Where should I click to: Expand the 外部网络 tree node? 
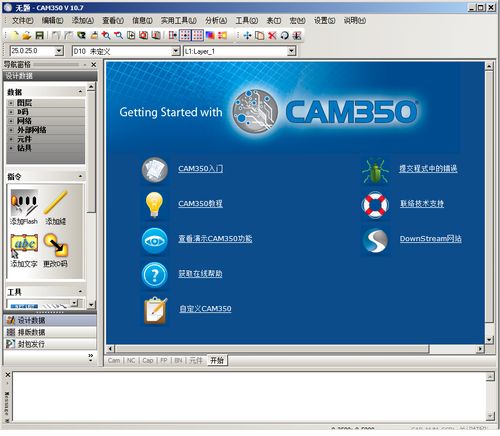pyautogui.click(x=11, y=130)
